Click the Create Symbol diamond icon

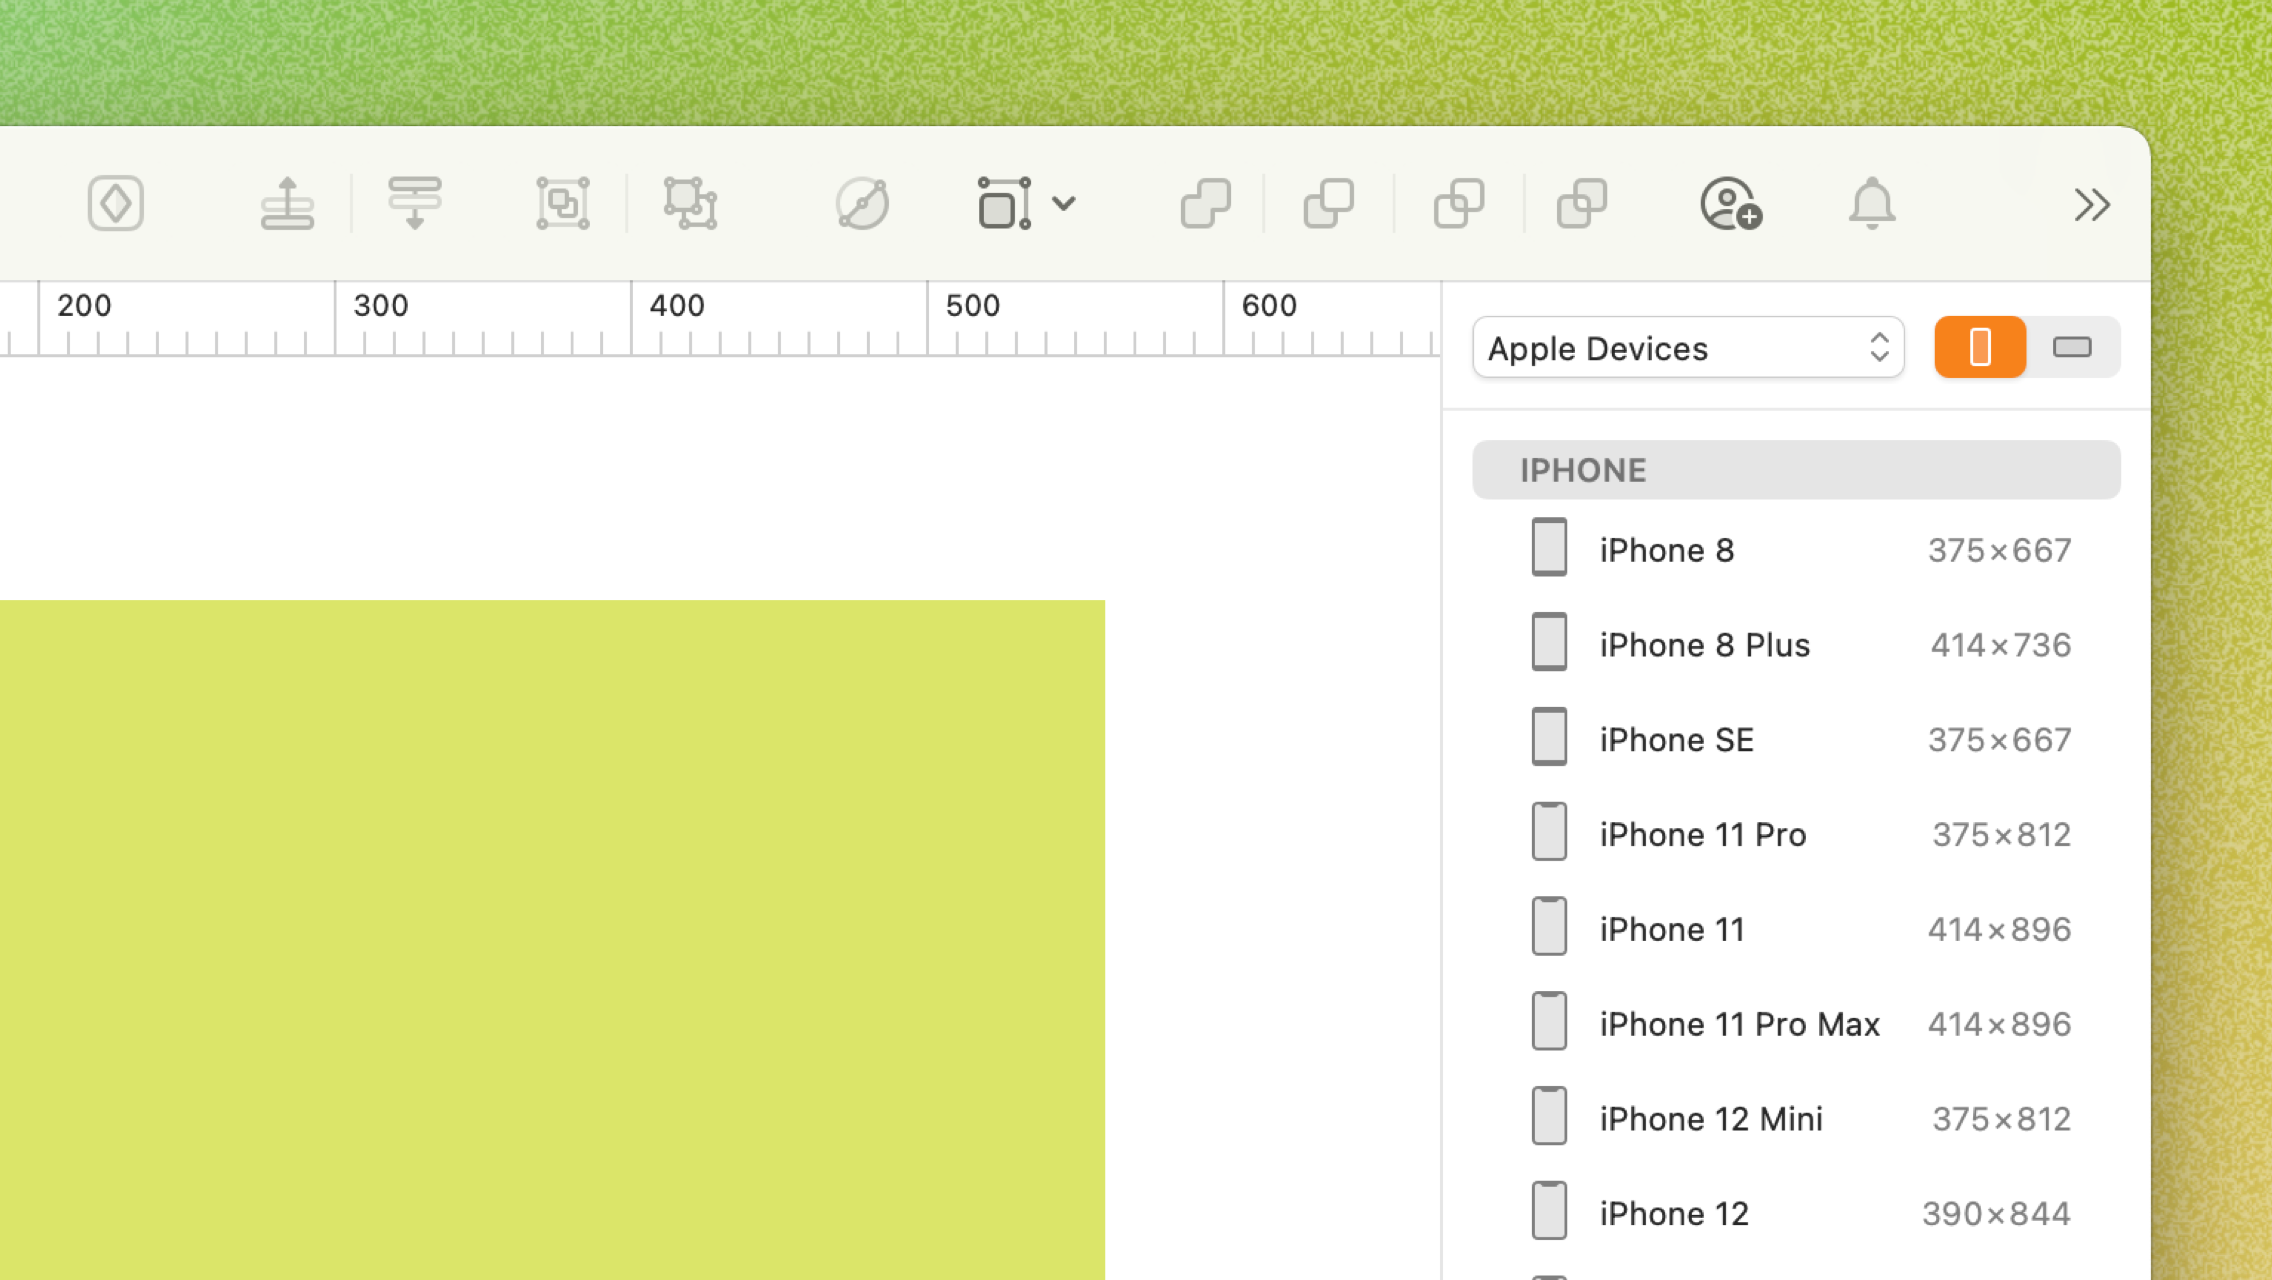point(116,204)
